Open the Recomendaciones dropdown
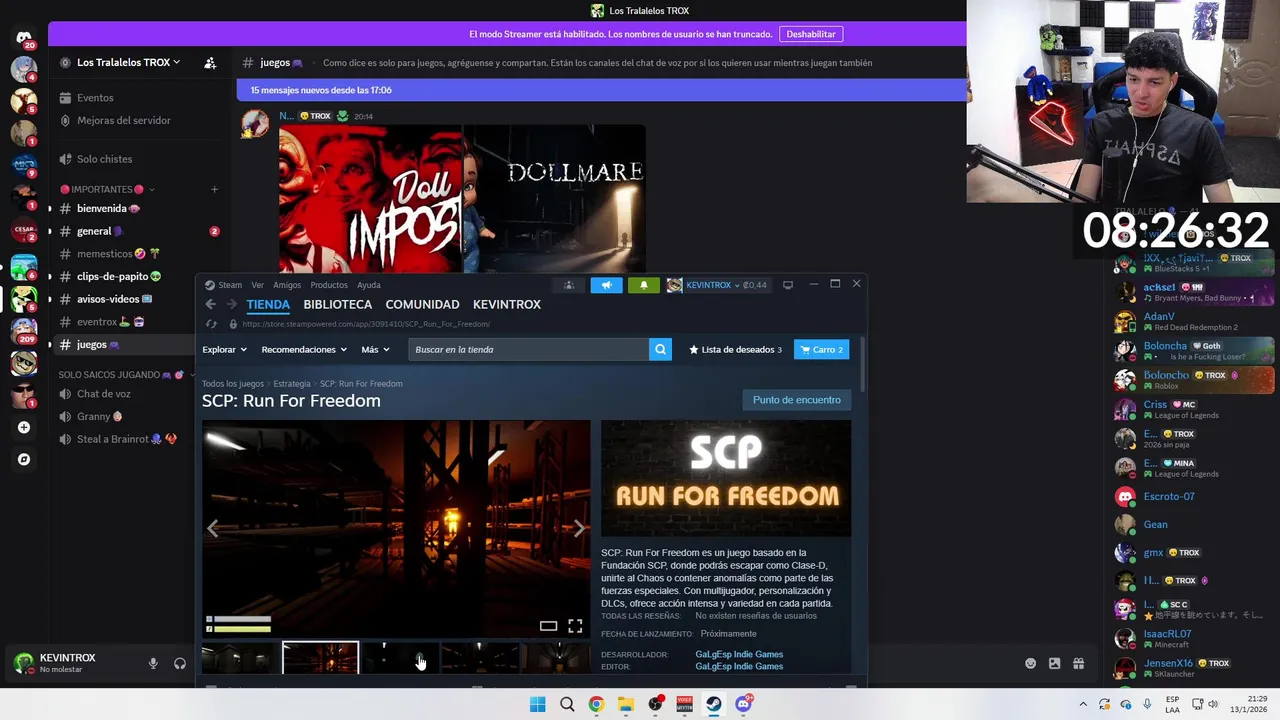The height and width of the screenshot is (720, 1280). click(x=304, y=349)
